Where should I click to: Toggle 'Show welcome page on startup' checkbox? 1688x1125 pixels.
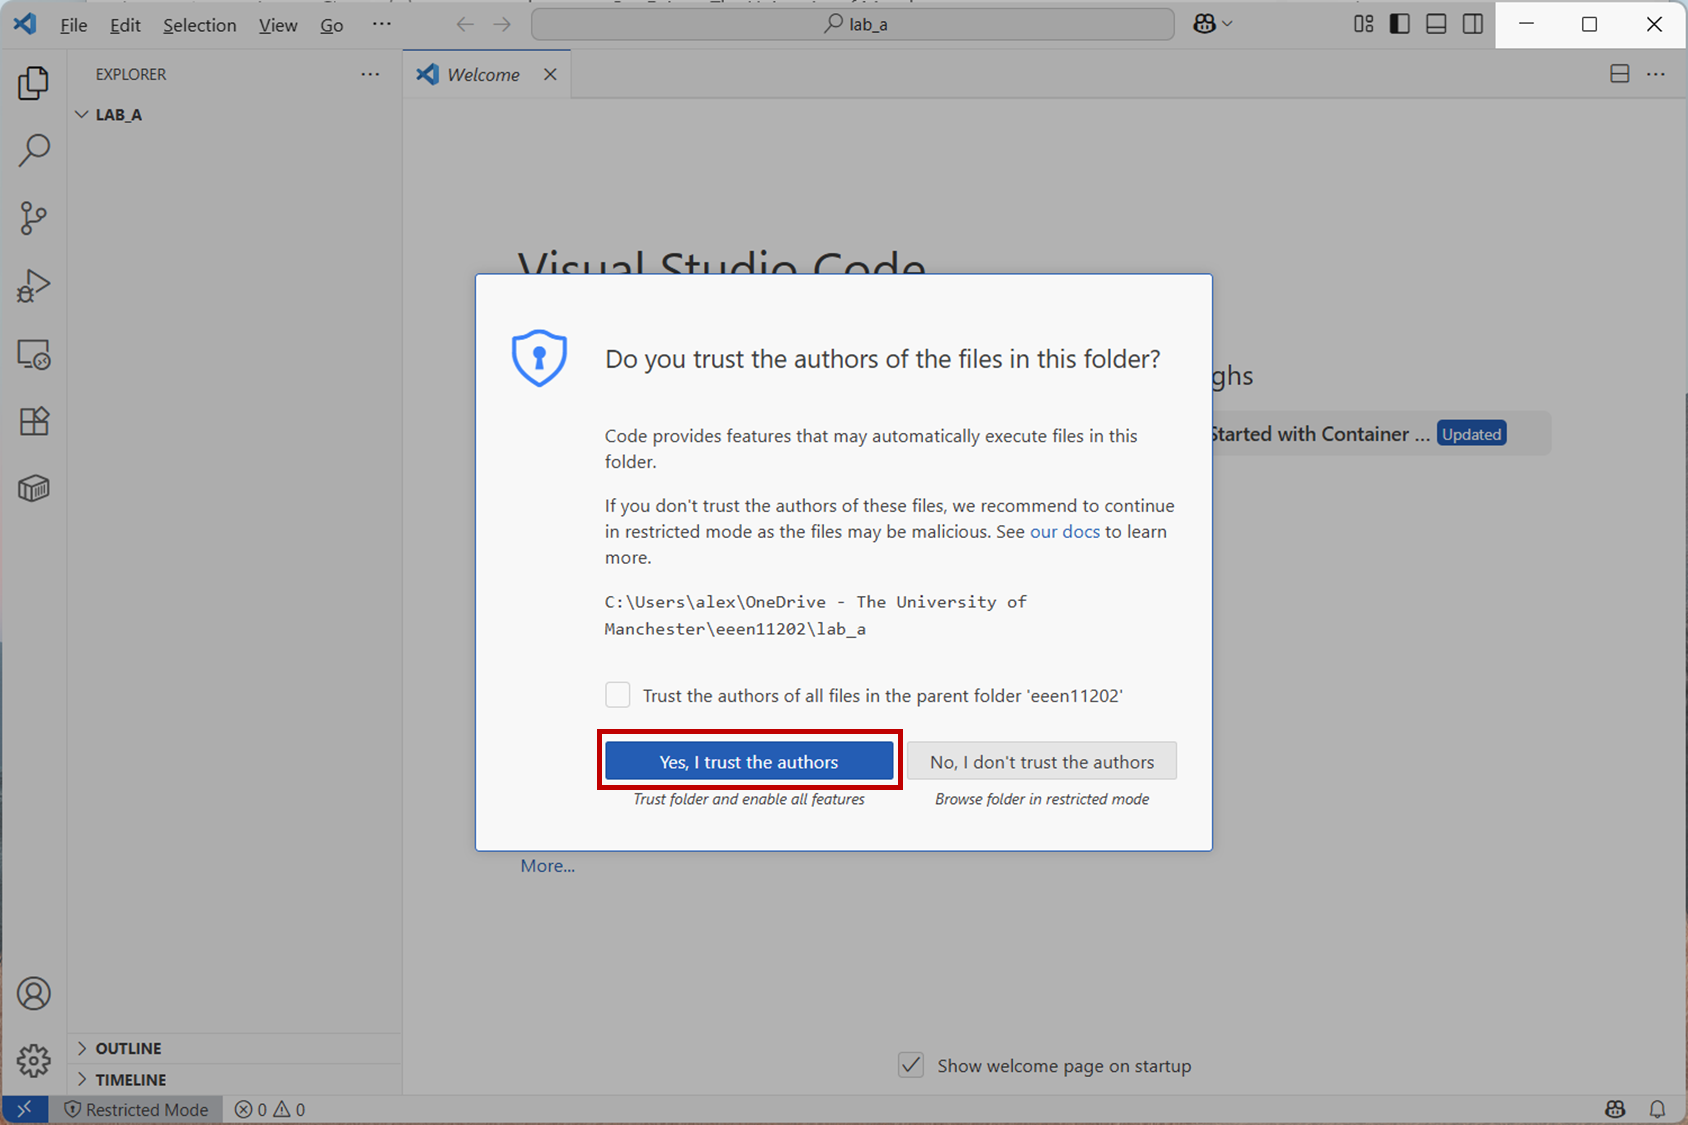tap(911, 1065)
